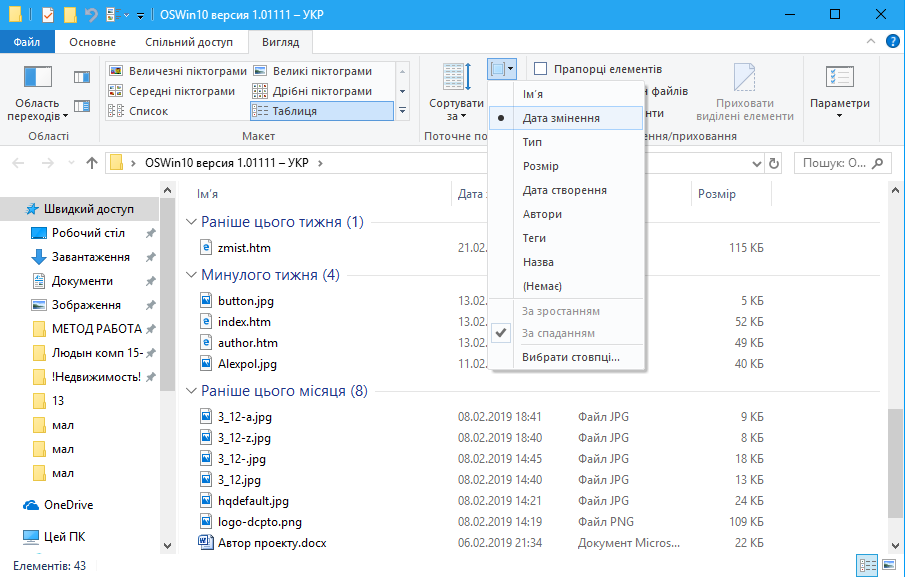
Task: Open the Файл tab
Action: 27,42
